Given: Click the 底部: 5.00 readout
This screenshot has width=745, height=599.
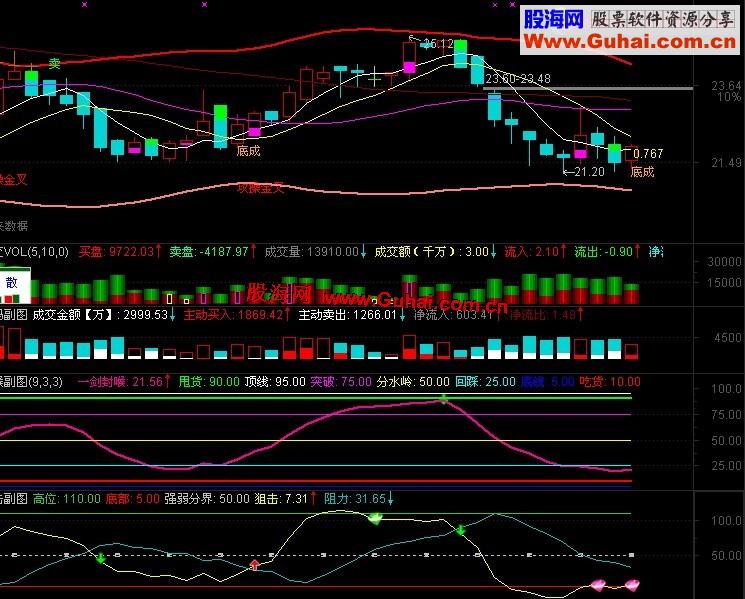Looking at the screenshot, I should (133, 499).
